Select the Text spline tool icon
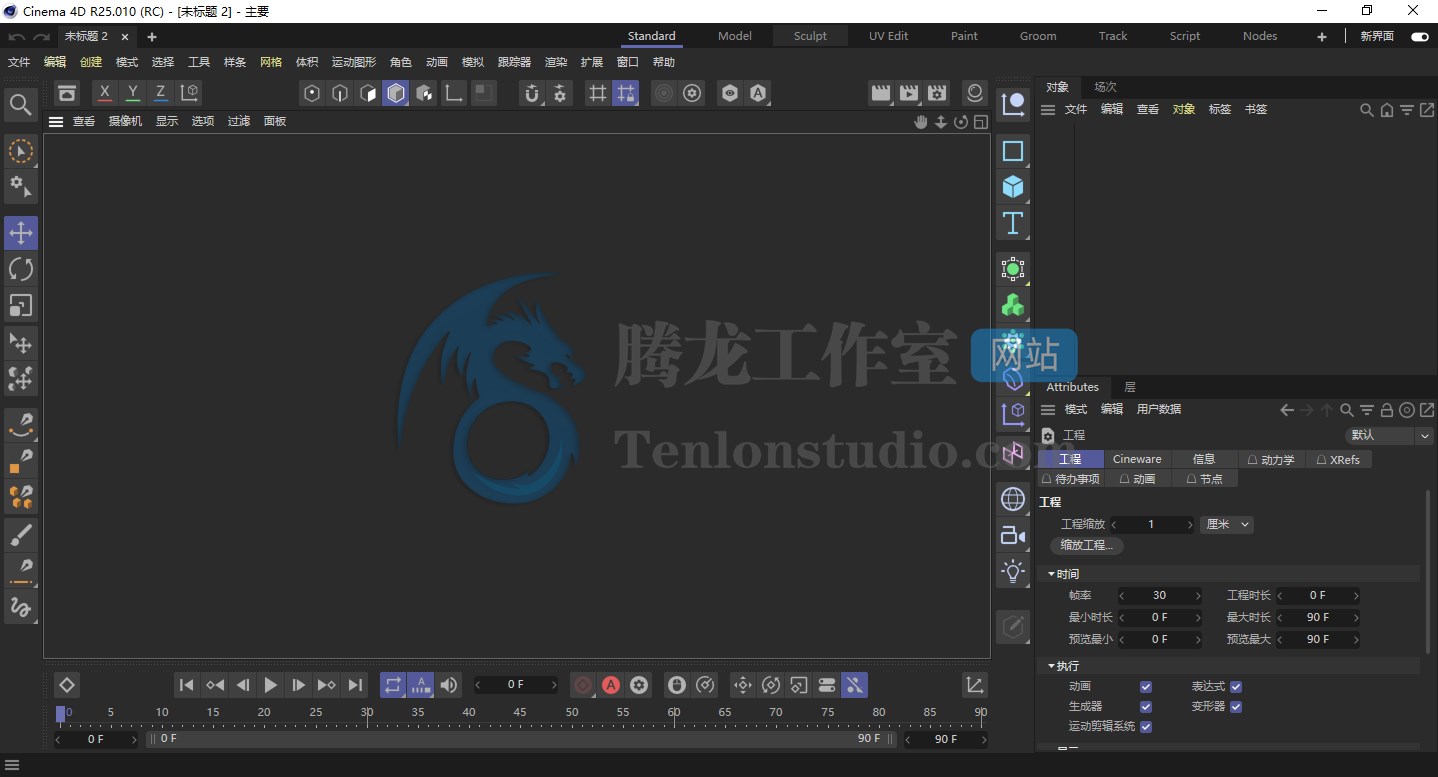Image resolution: width=1438 pixels, height=777 pixels. tap(1013, 223)
